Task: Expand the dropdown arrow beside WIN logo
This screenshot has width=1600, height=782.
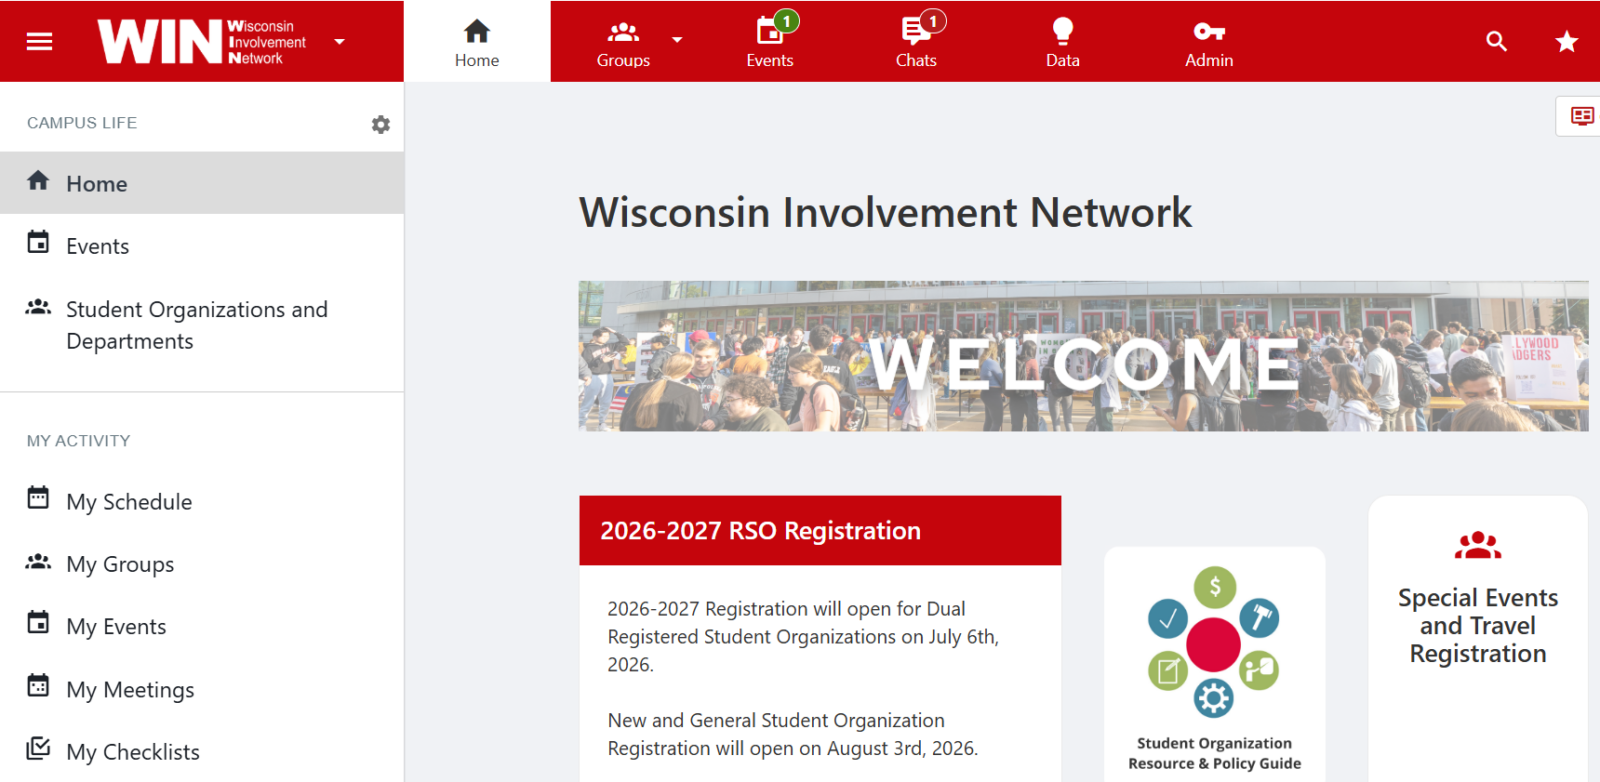Action: (340, 42)
